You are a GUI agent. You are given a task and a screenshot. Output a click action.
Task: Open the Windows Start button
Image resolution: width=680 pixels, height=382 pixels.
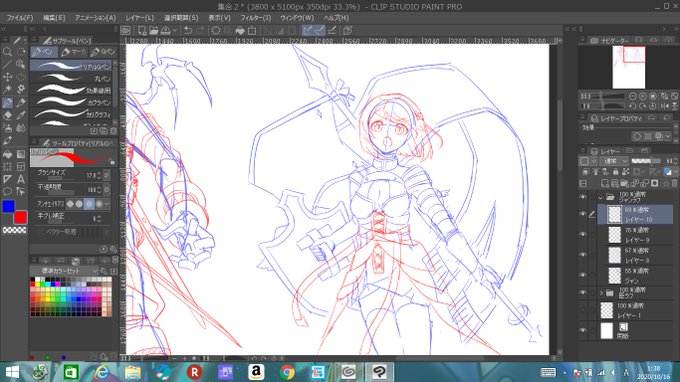(12, 372)
